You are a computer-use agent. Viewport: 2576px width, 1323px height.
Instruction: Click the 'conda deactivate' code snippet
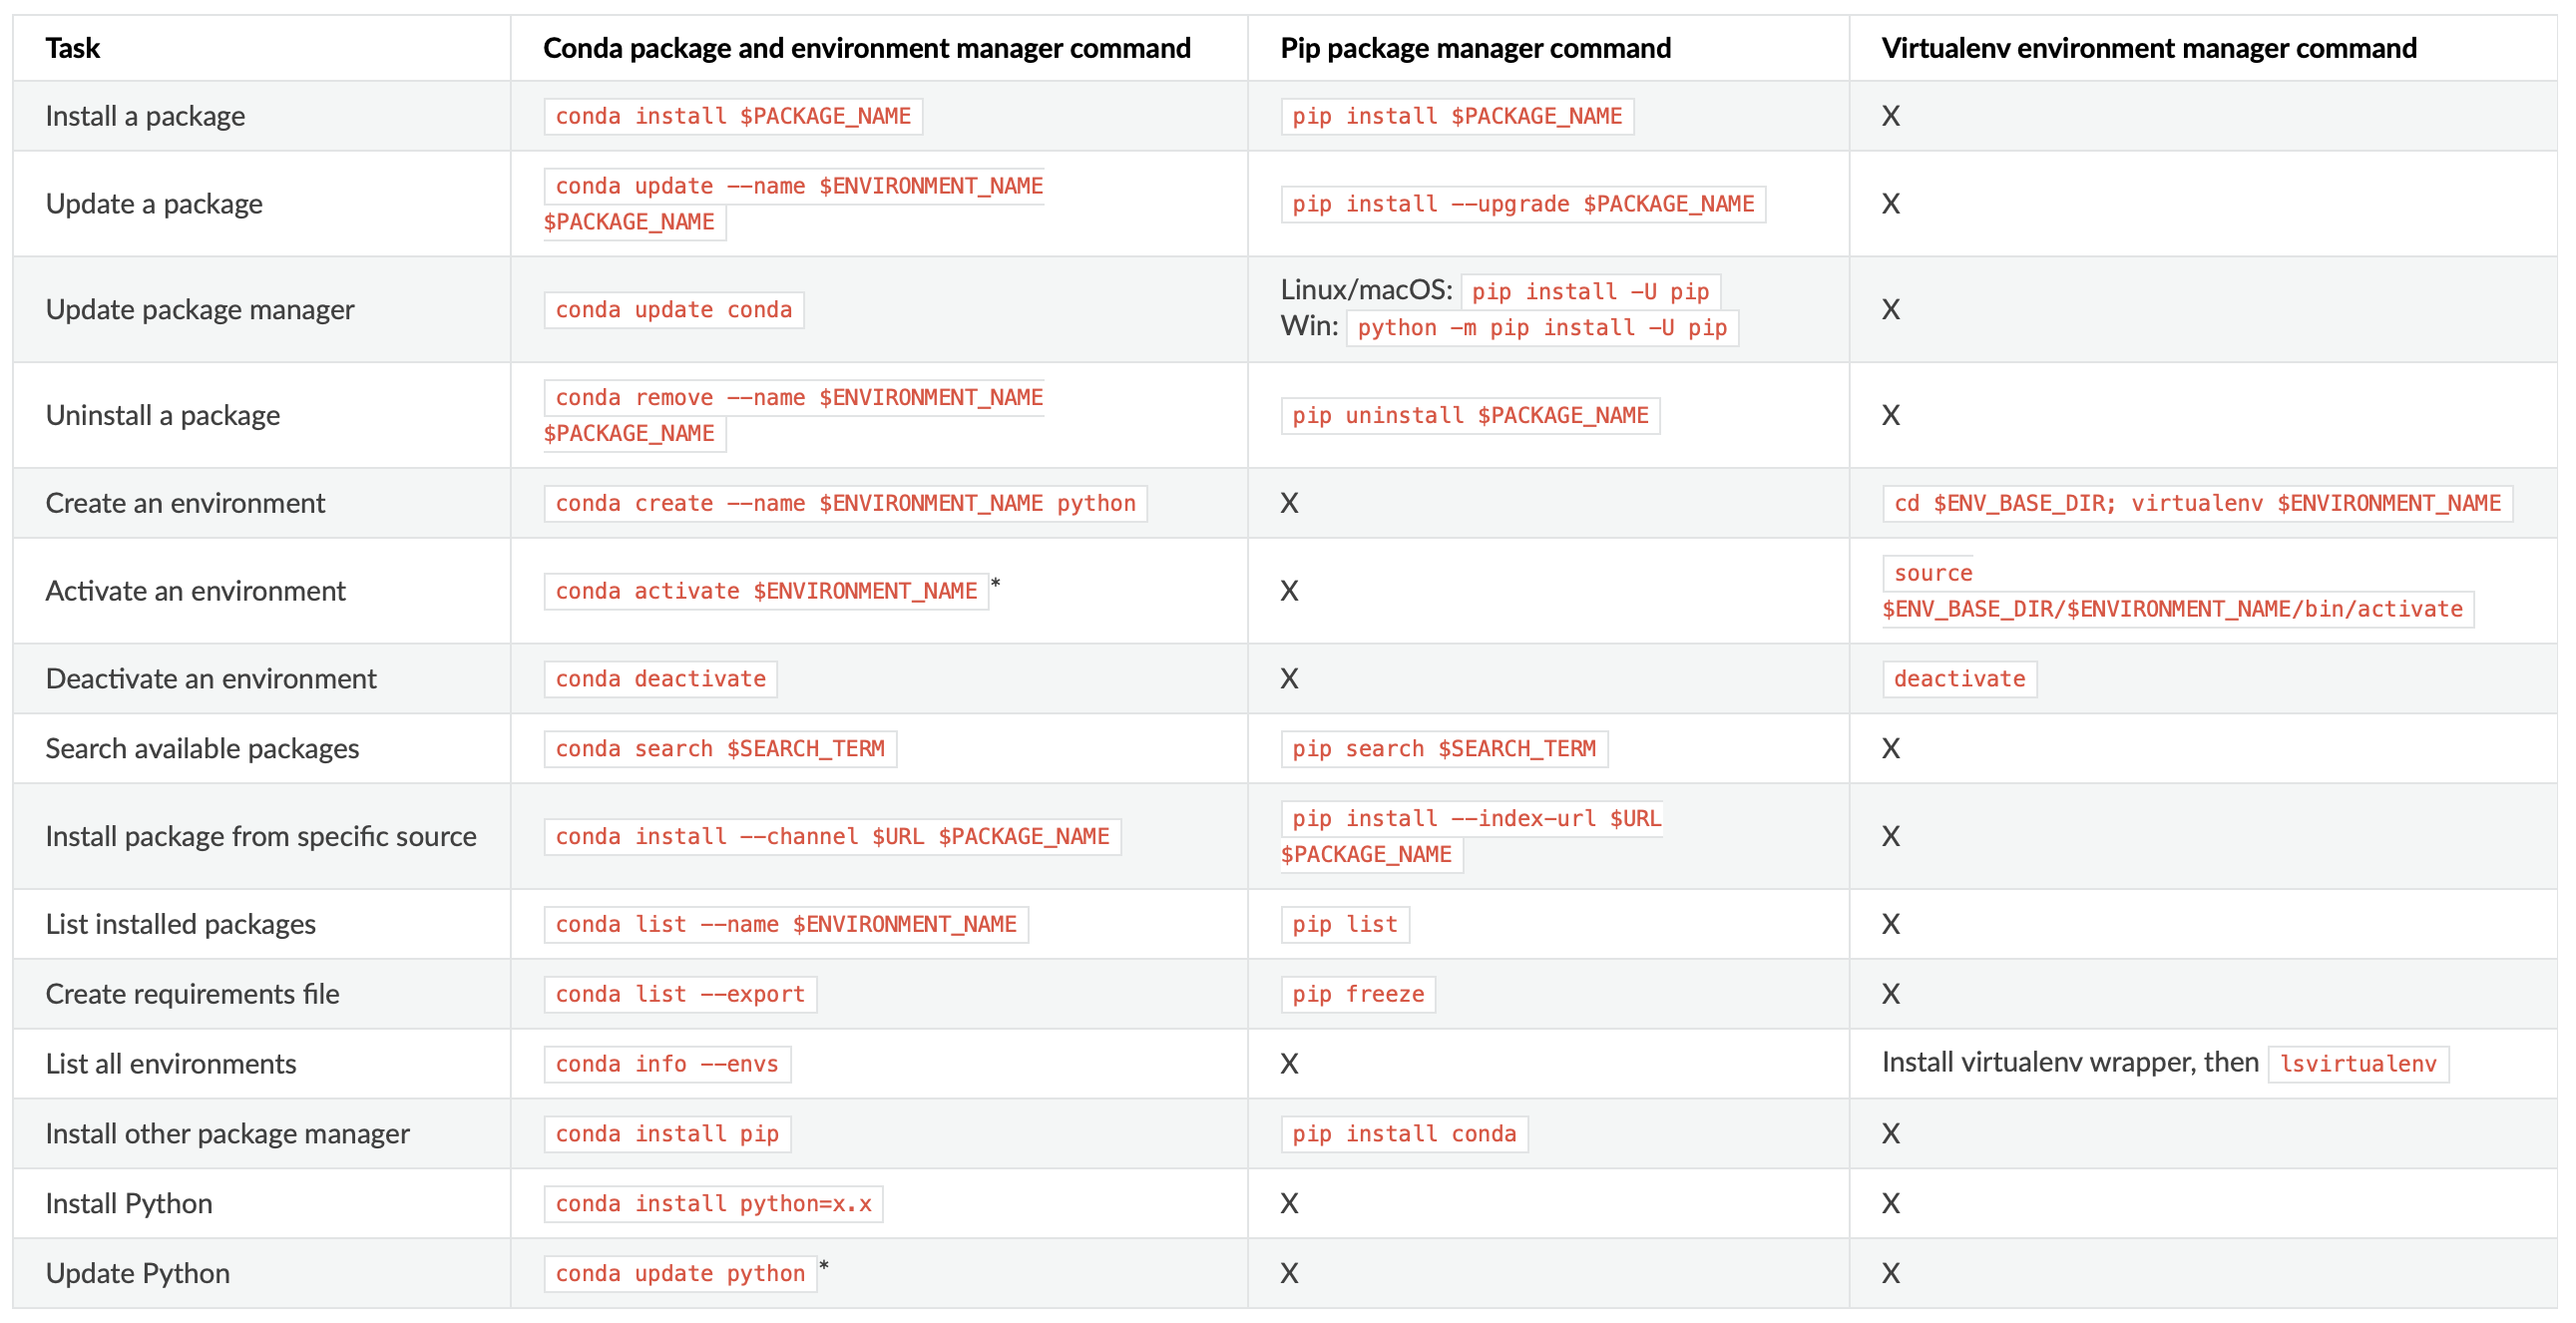click(x=660, y=679)
